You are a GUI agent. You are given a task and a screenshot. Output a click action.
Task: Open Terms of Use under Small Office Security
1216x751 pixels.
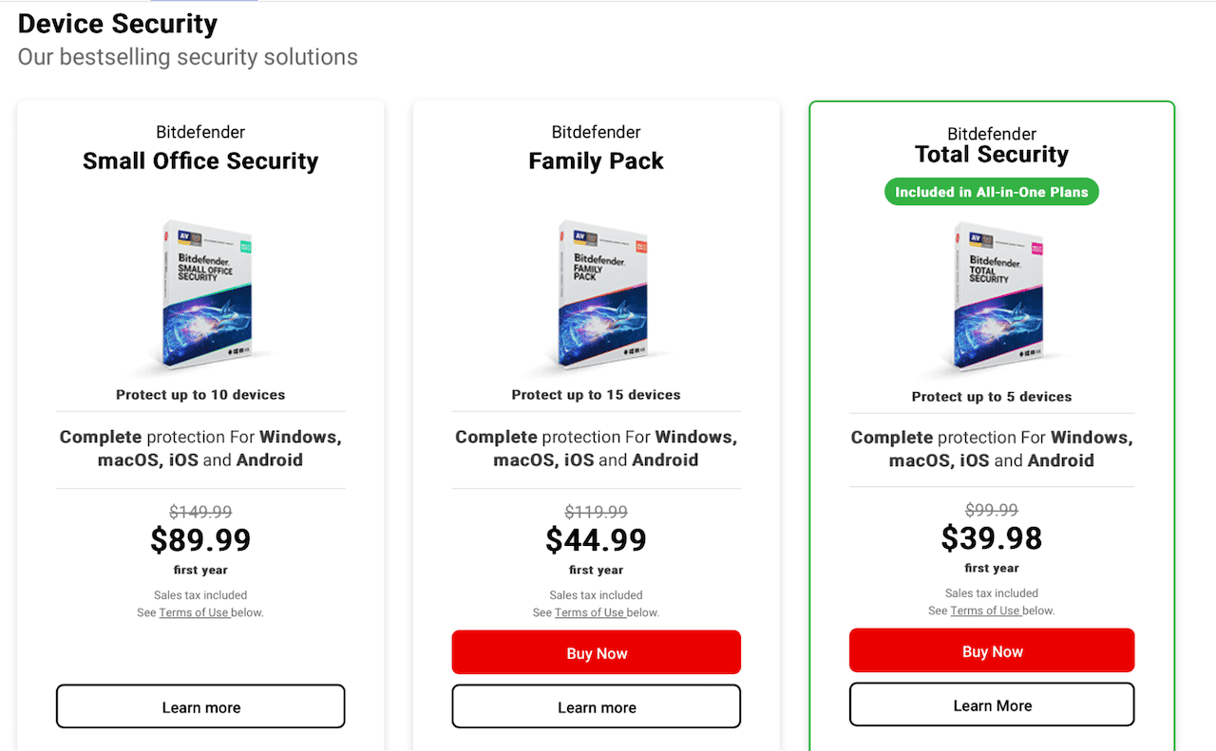(x=194, y=612)
